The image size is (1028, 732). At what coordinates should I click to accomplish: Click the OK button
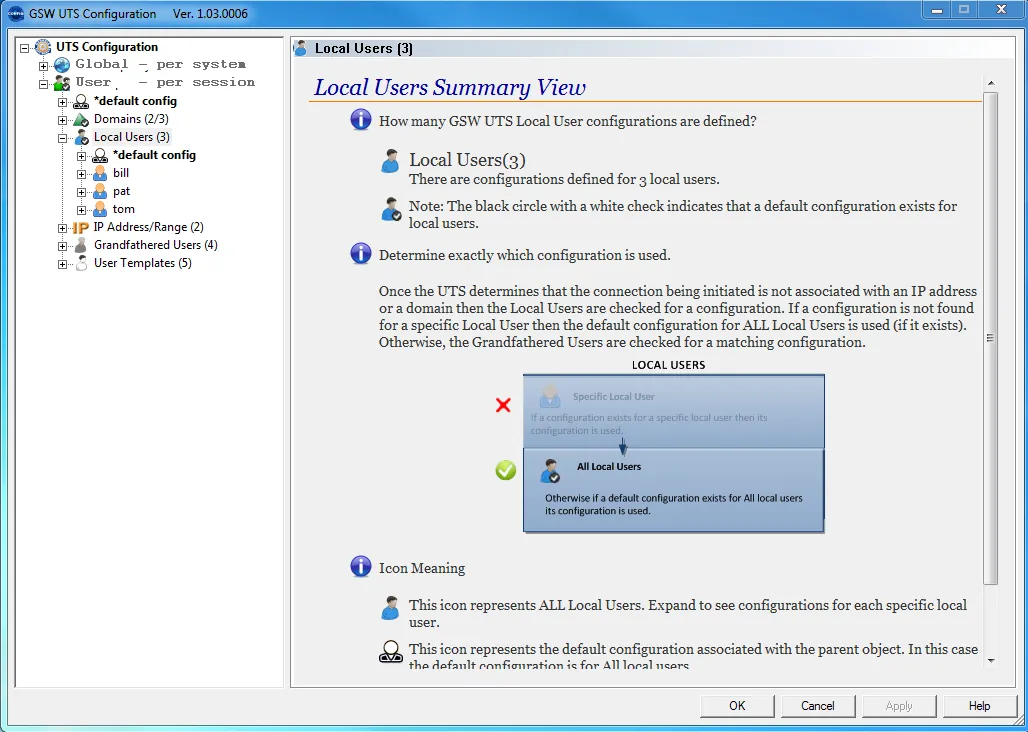pyautogui.click(x=737, y=706)
